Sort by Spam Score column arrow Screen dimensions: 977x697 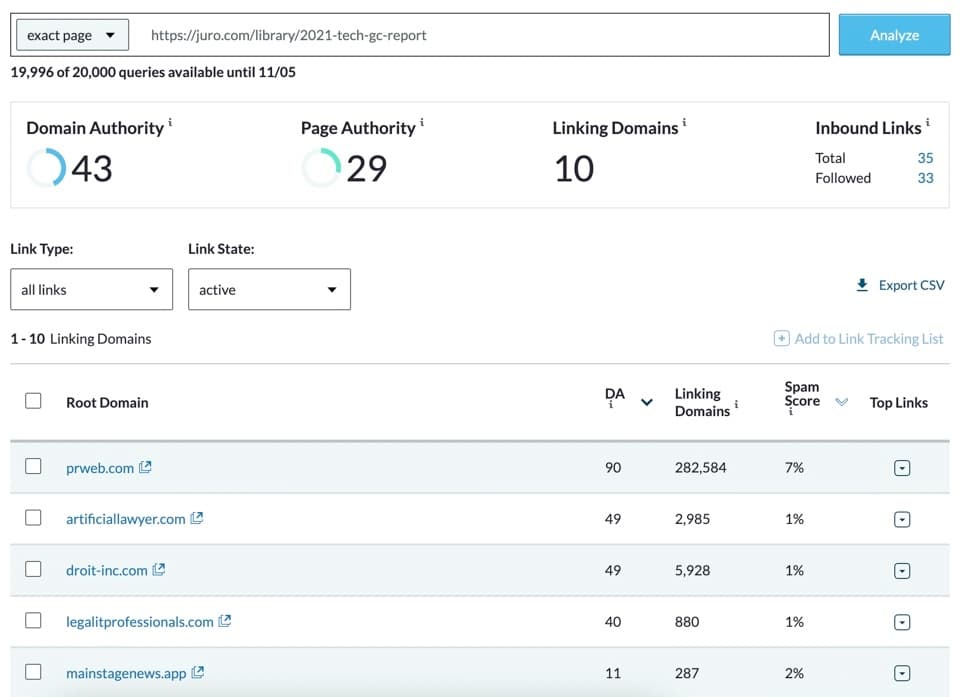pyautogui.click(x=841, y=402)
